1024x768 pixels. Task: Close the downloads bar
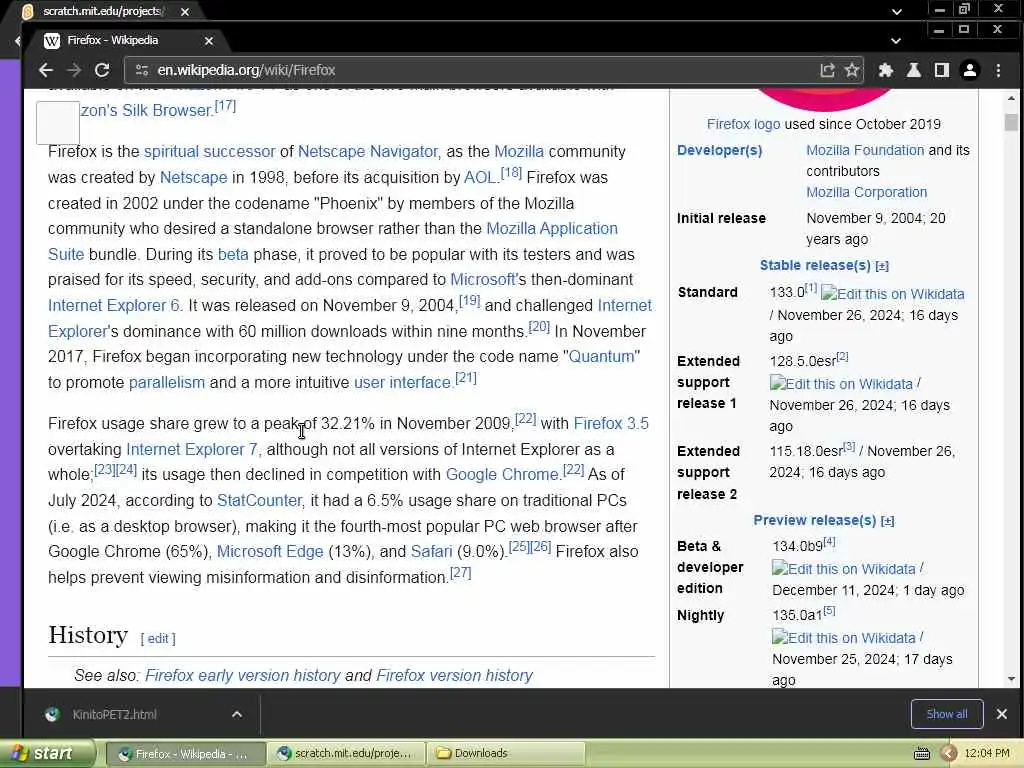(1002, 714)
